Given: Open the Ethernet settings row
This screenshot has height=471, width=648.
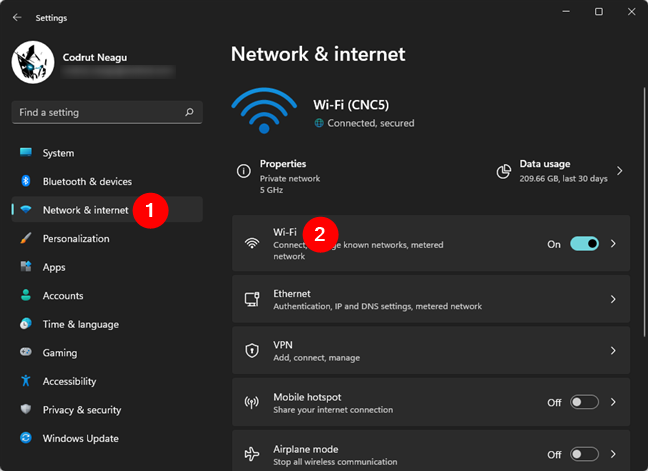Looking at the screenshot, I should pyautogui.click(x=431, y=299).
